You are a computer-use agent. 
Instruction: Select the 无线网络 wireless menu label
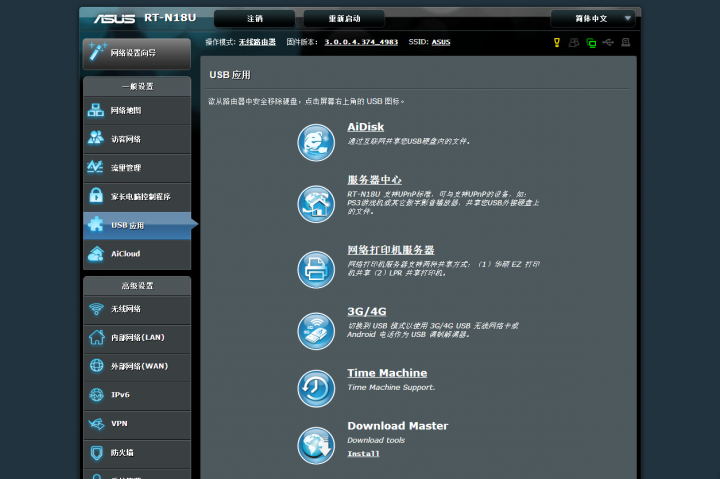pos(126,309)
